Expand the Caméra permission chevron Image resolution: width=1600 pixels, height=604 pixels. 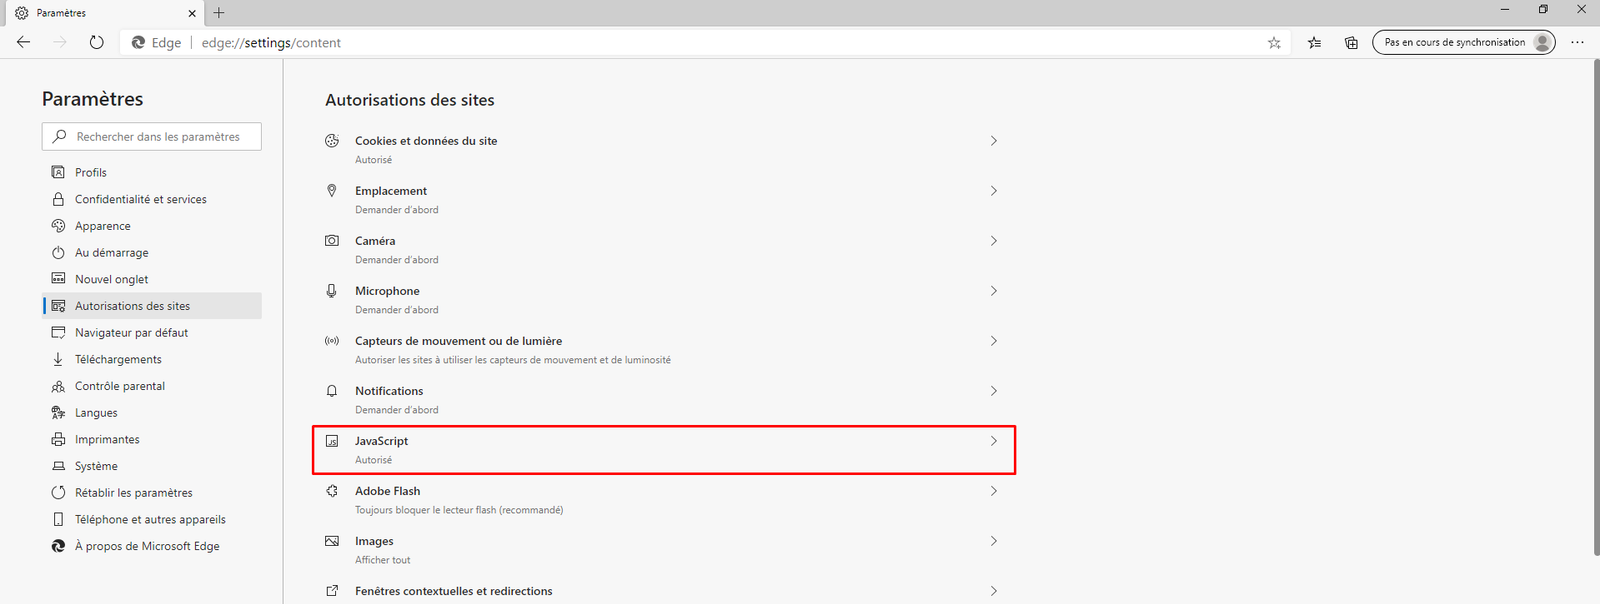[993, 241]
